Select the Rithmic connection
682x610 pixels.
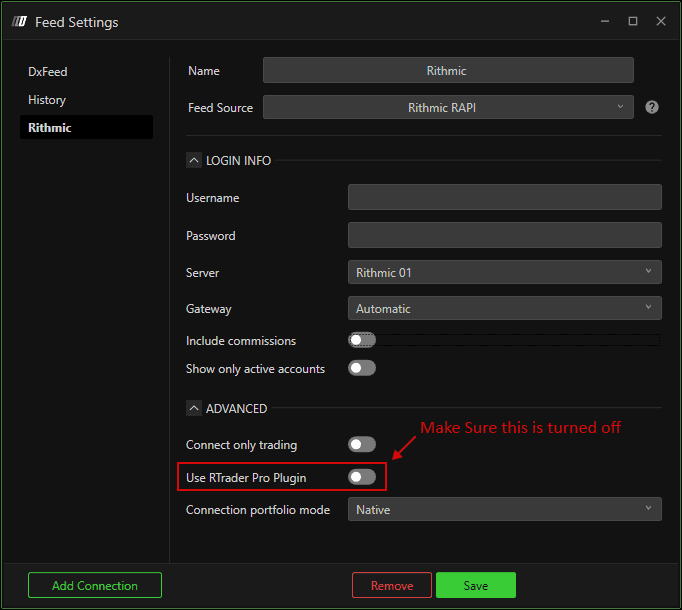pos(86,127)
